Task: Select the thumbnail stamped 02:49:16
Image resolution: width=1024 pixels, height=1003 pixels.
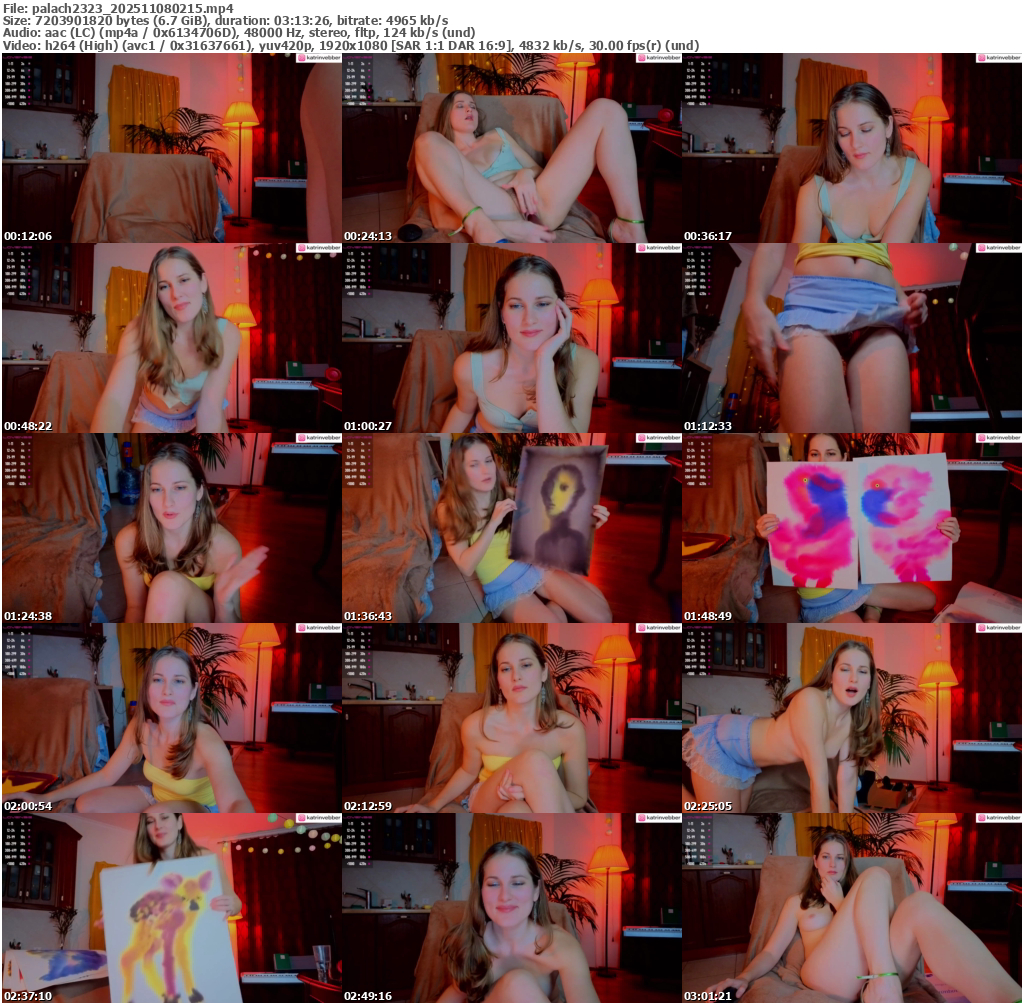Action: pyautogui.click(x=511, y=908)
